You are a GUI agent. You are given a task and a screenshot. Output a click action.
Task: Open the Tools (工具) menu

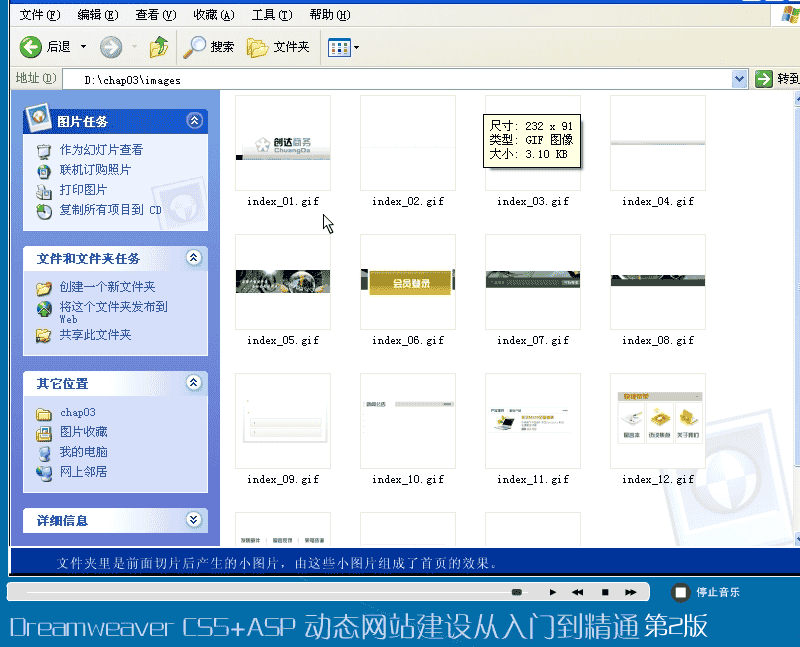pos(271,15)
